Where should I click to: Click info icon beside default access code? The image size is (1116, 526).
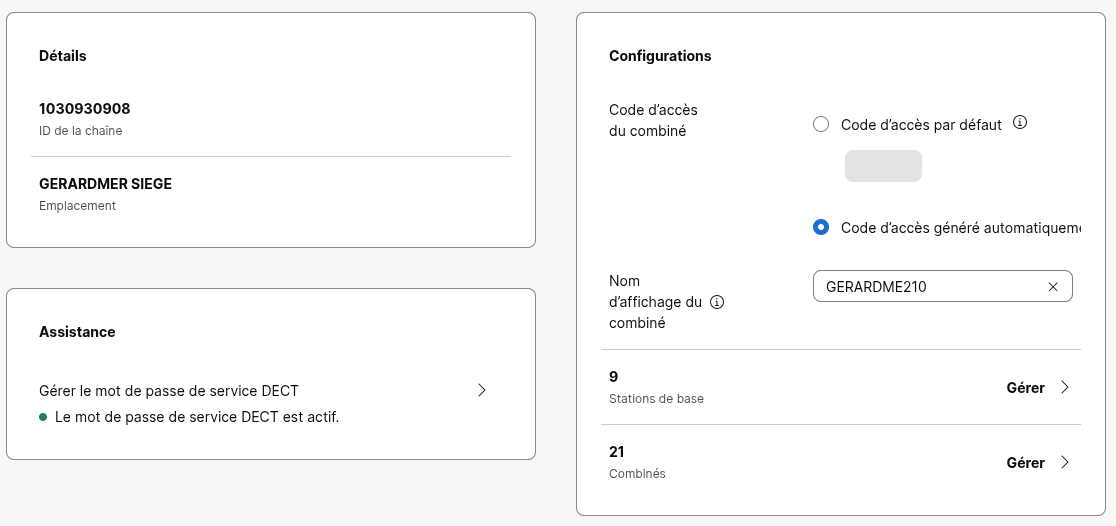1021,123
